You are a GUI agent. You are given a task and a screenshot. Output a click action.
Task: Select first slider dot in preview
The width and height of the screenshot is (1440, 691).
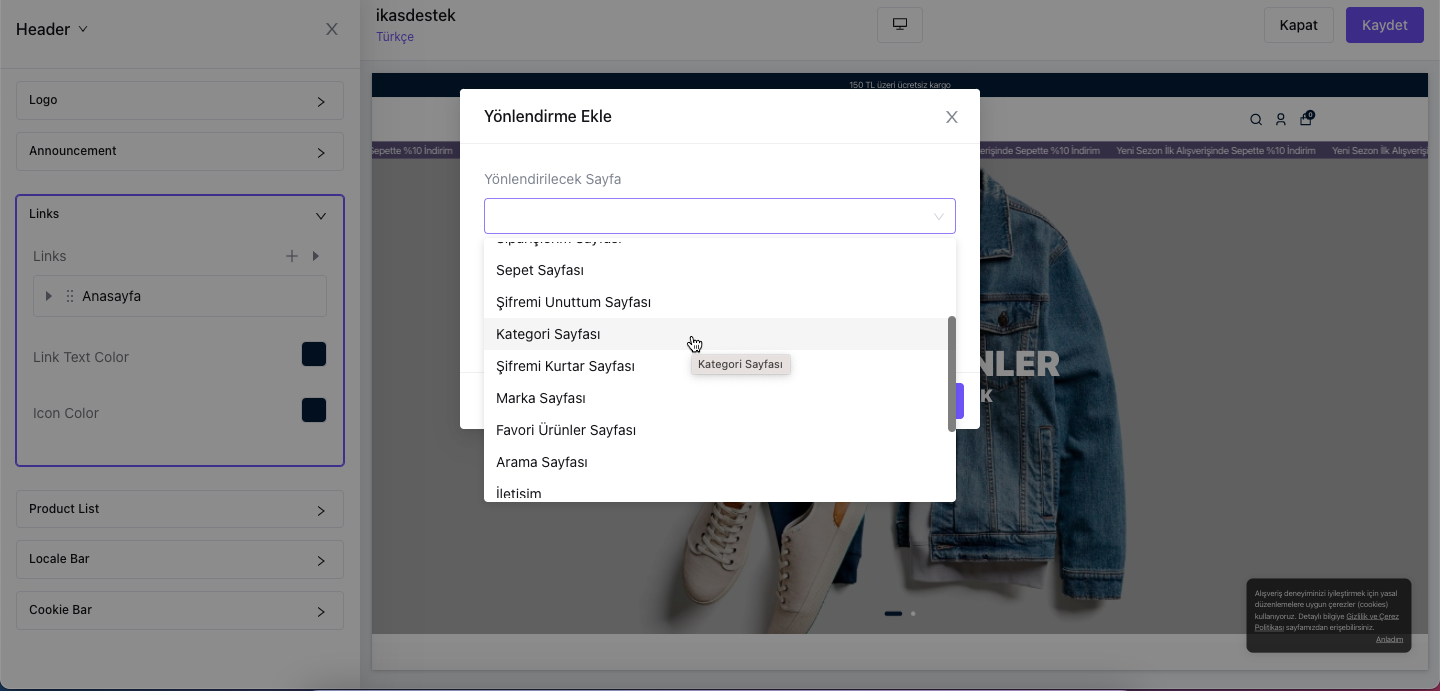(893, 613)
